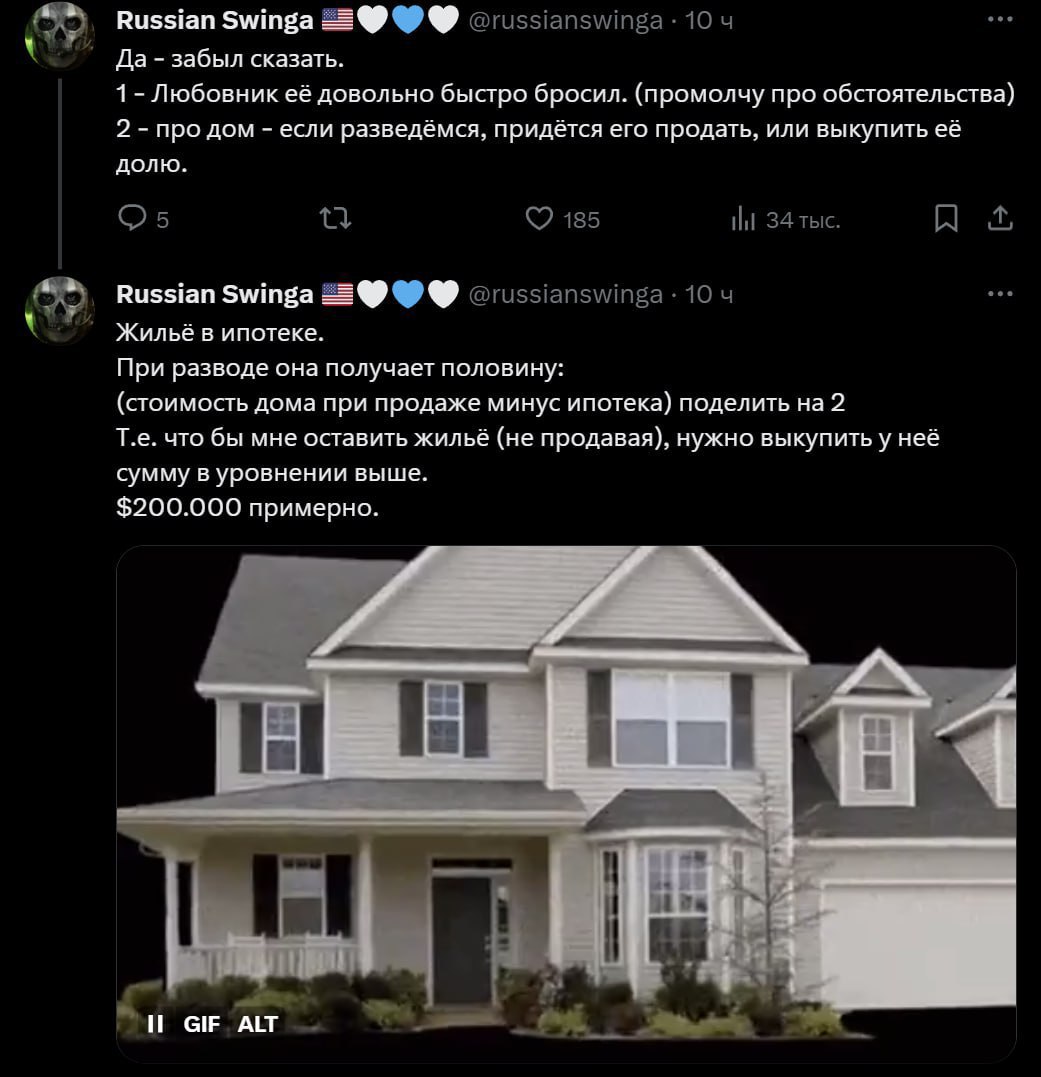Pause the playing house GIF

(x=155, y=1024)
